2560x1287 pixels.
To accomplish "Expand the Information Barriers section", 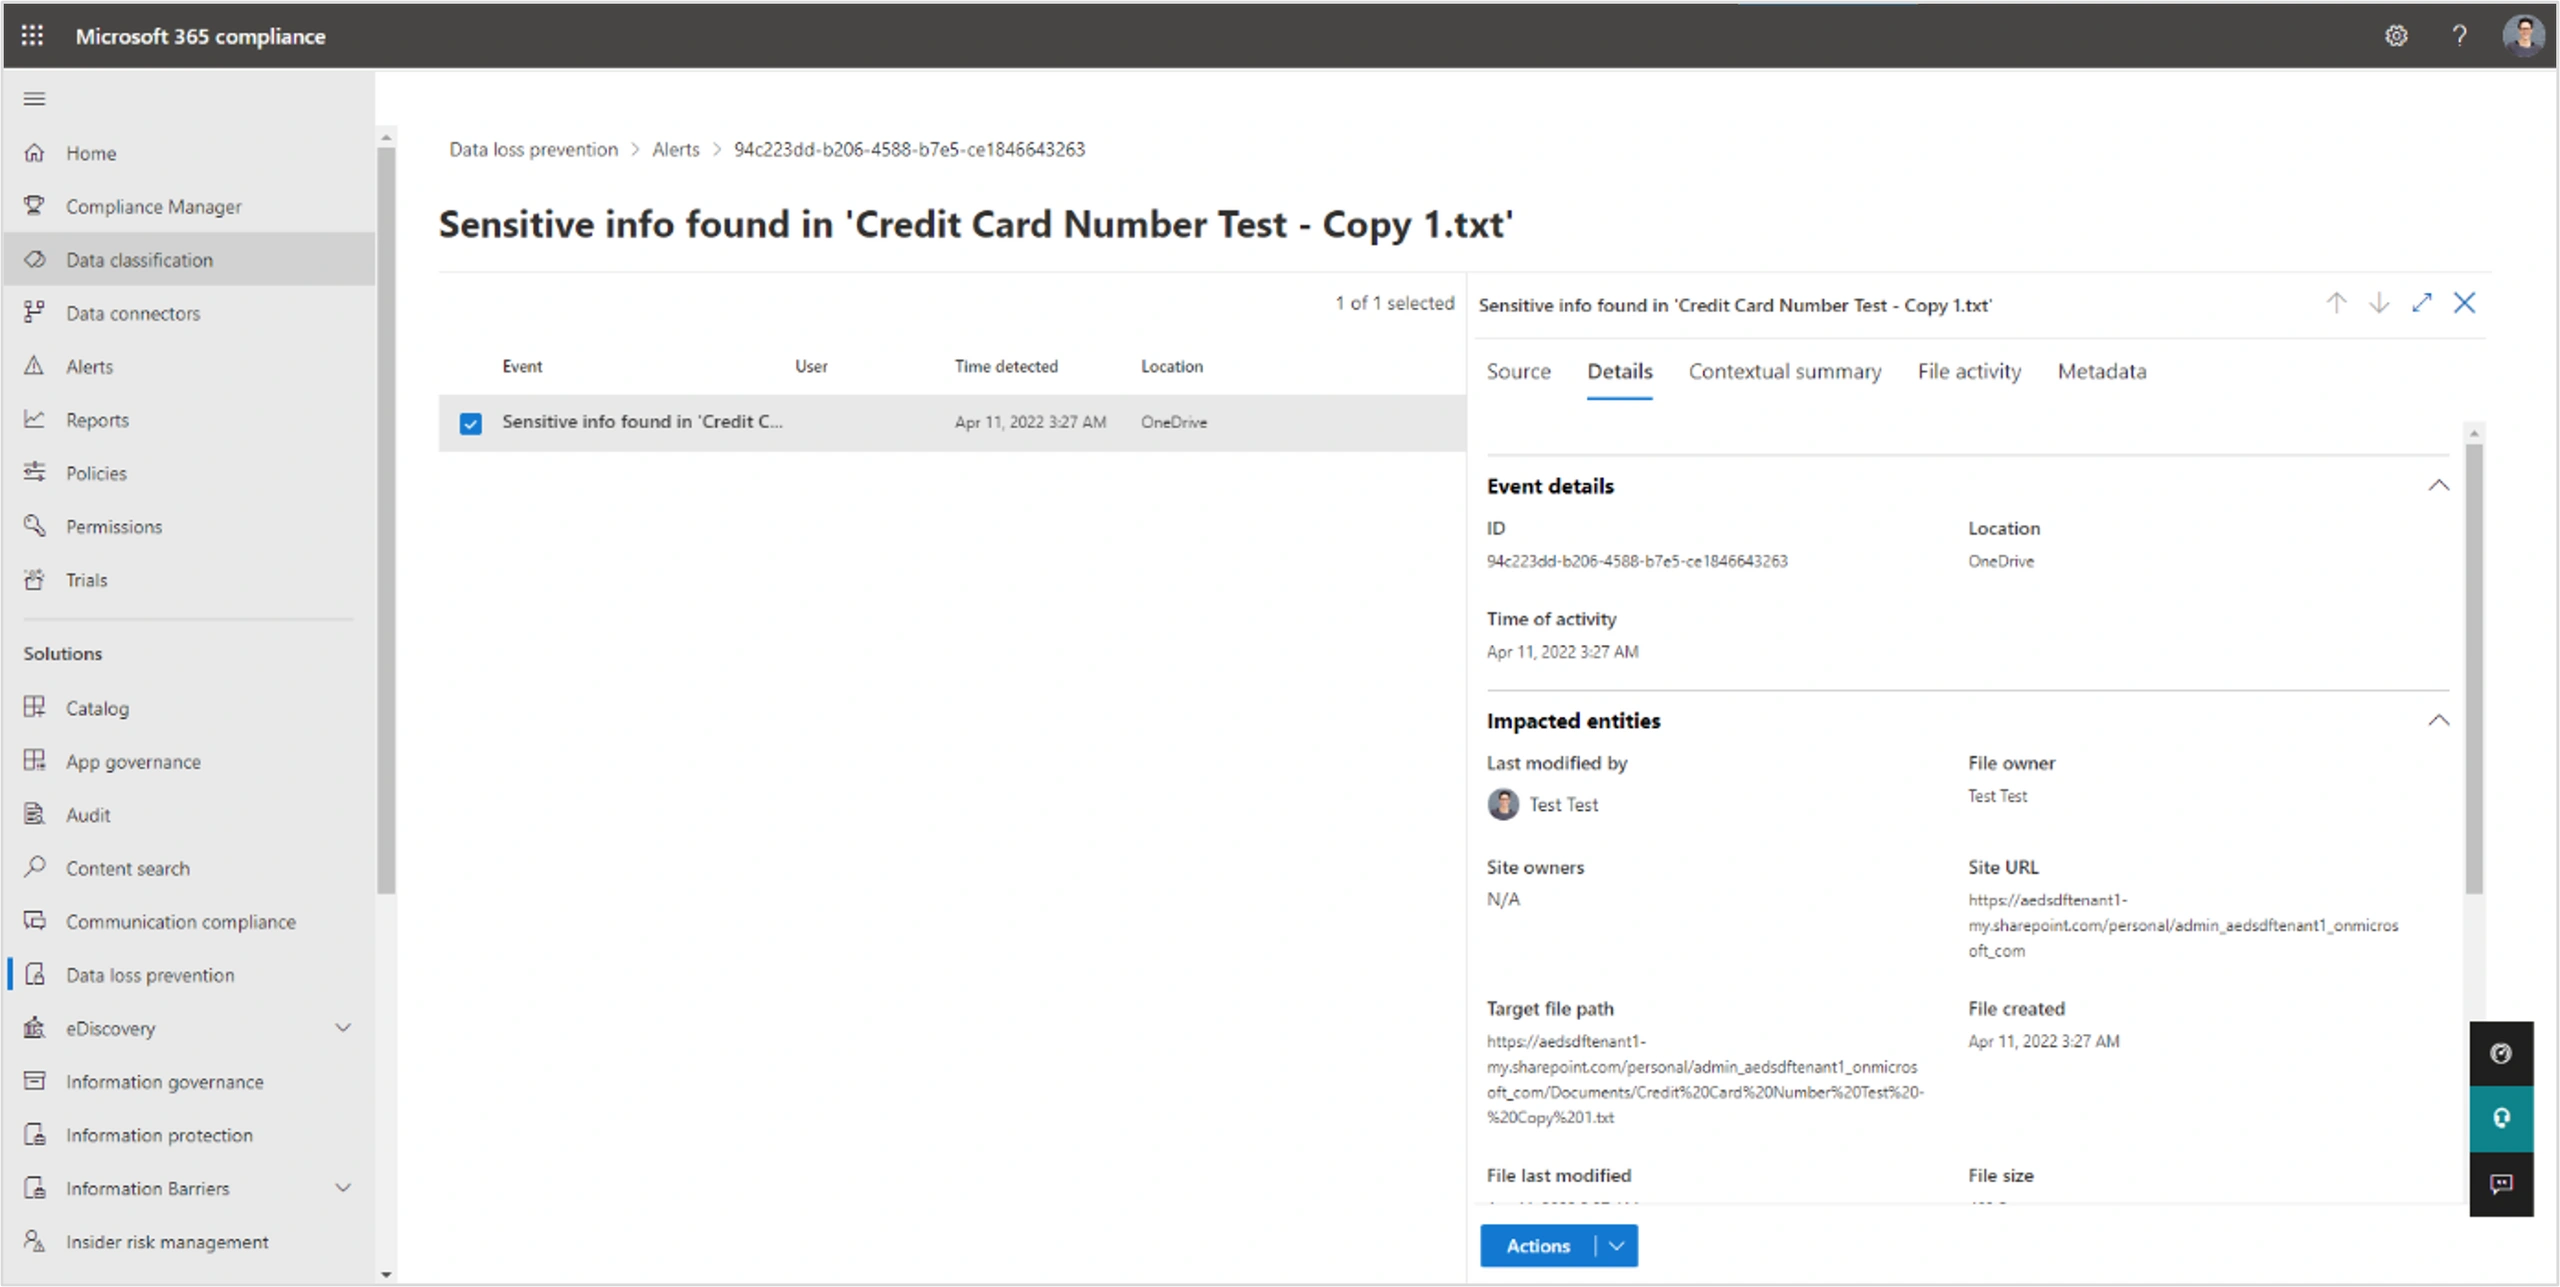I will point(343,1188).
